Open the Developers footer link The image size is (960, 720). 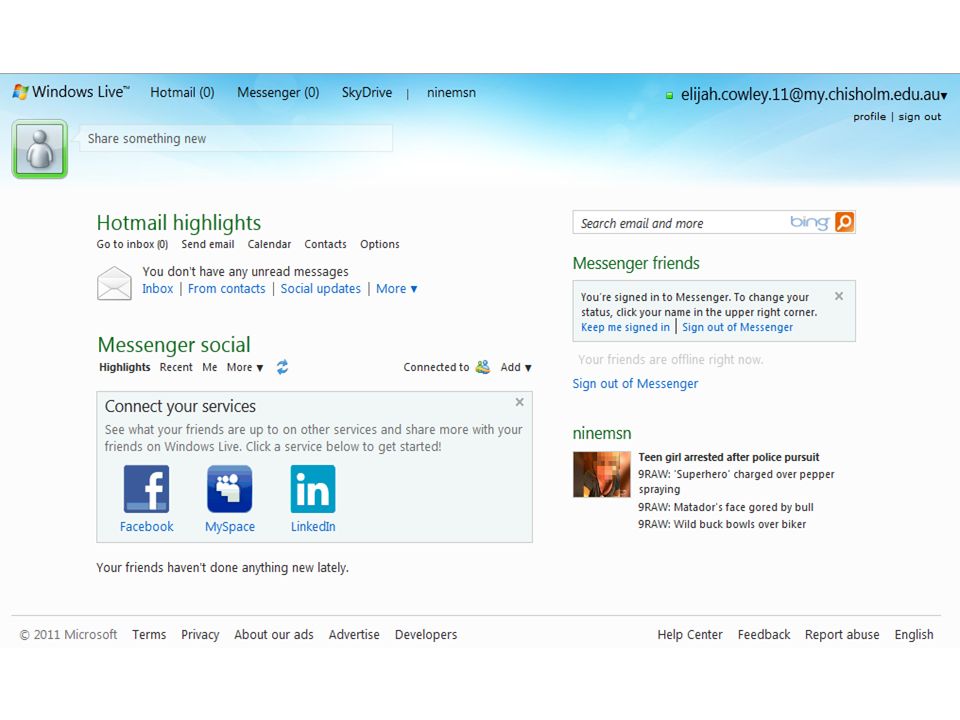[x=426, y=635]
